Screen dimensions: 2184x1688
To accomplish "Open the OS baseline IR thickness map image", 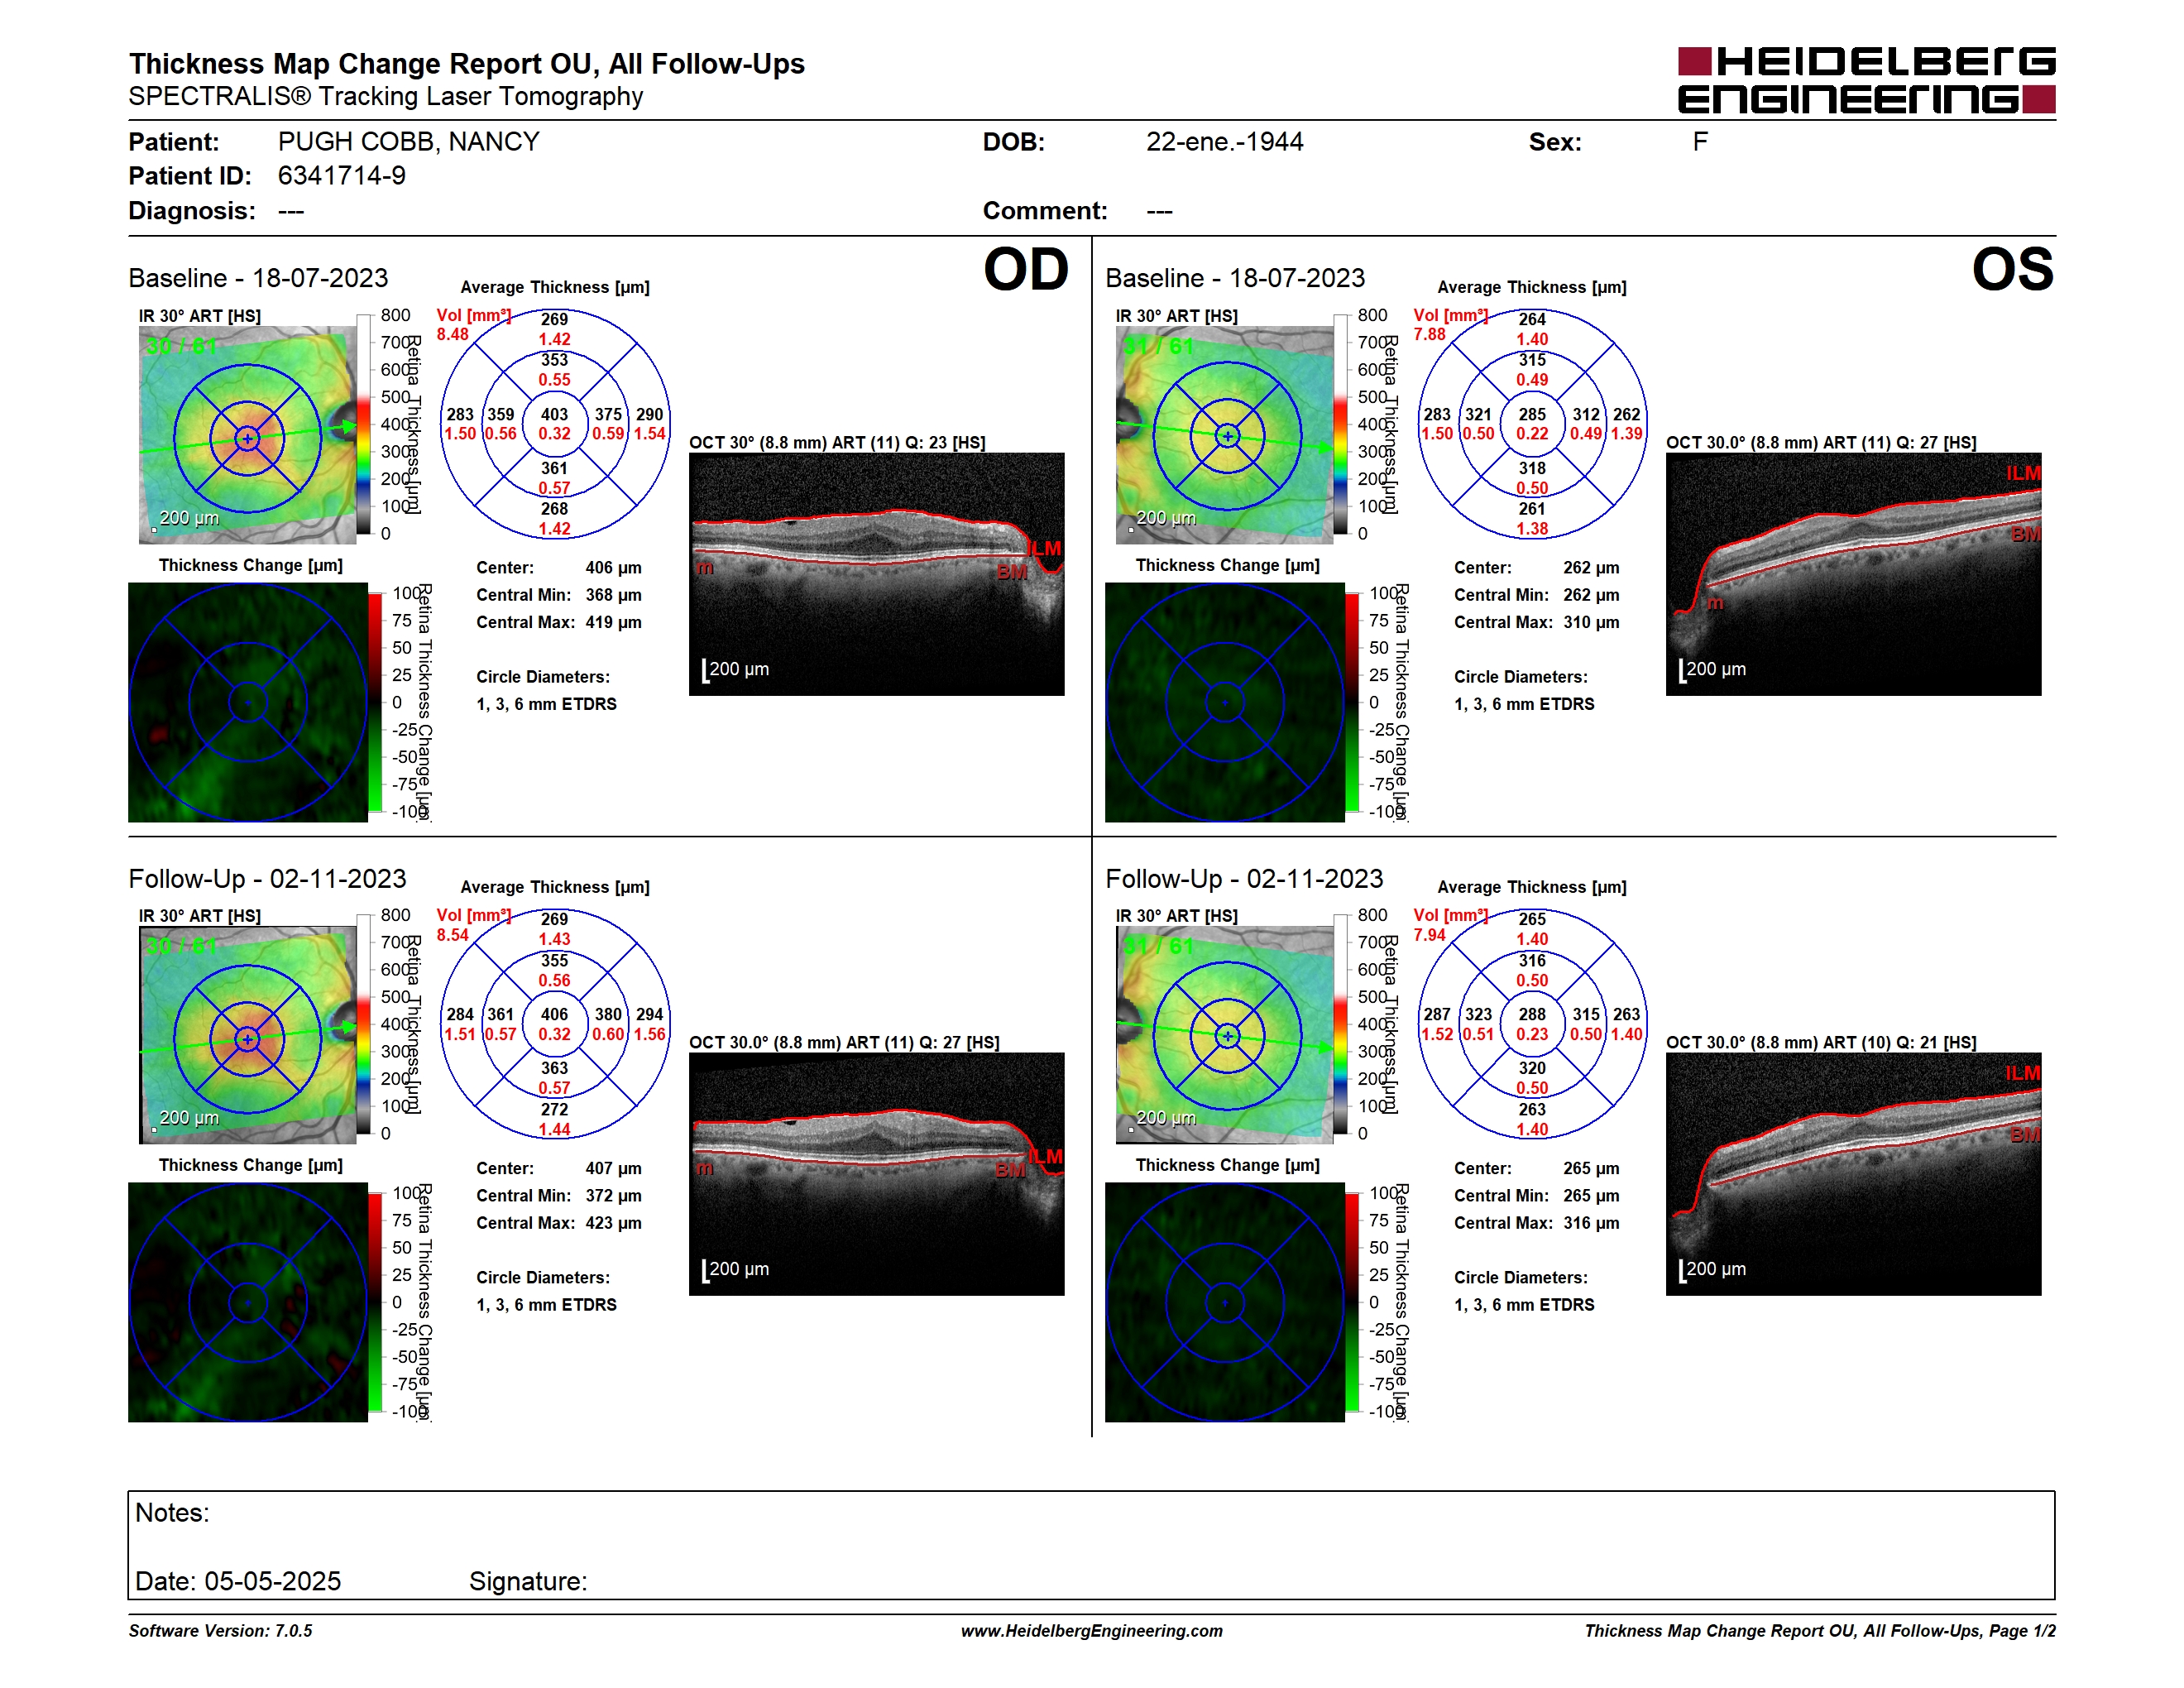I will [x=1225, y=435].
